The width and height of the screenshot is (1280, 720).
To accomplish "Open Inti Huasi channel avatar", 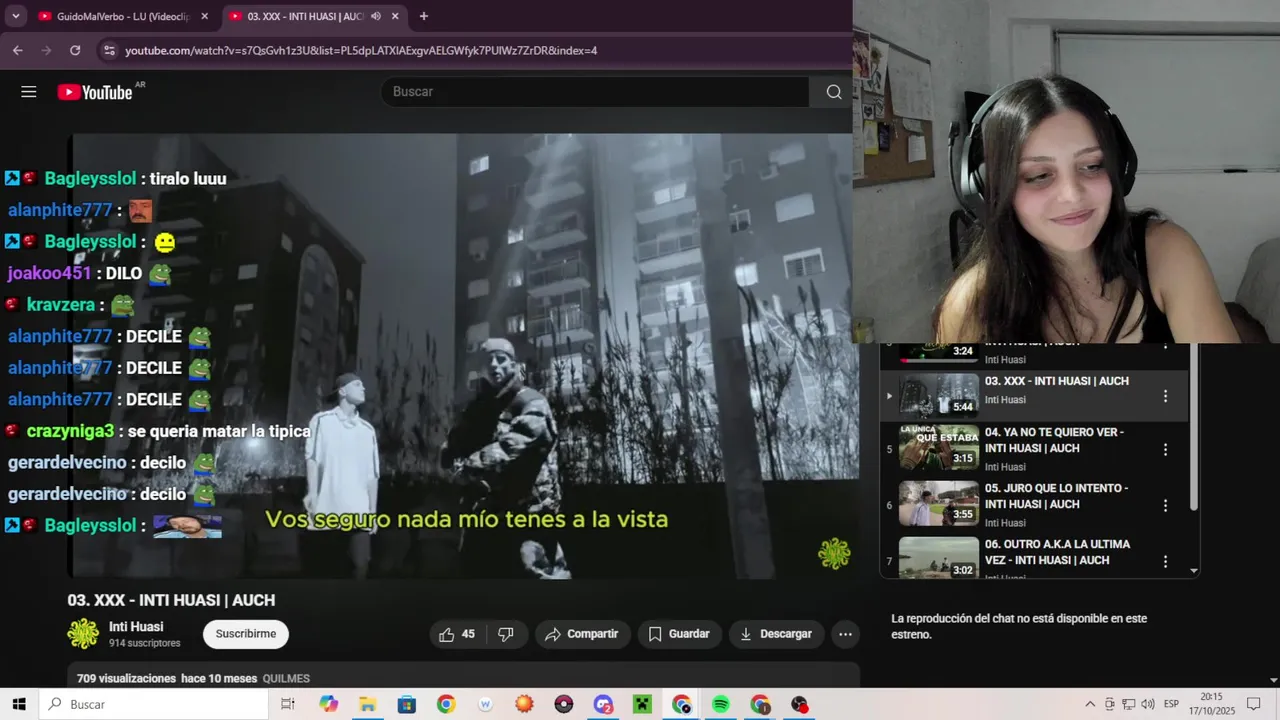I will pyautogui.click(x=83, y=634).
